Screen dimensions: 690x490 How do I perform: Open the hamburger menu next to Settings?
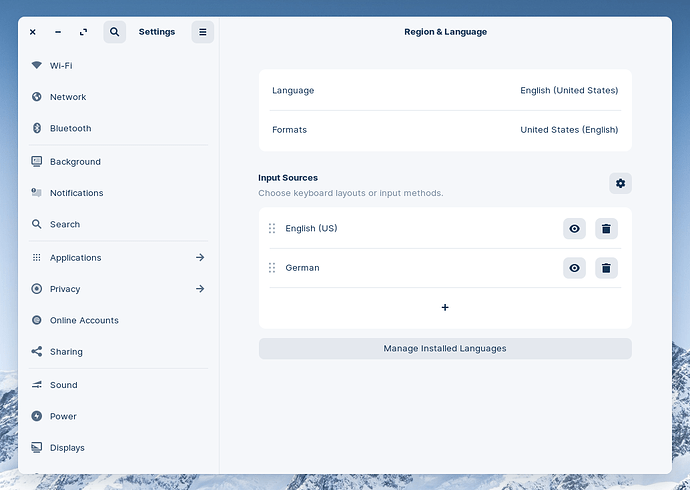tap(202, 32)
